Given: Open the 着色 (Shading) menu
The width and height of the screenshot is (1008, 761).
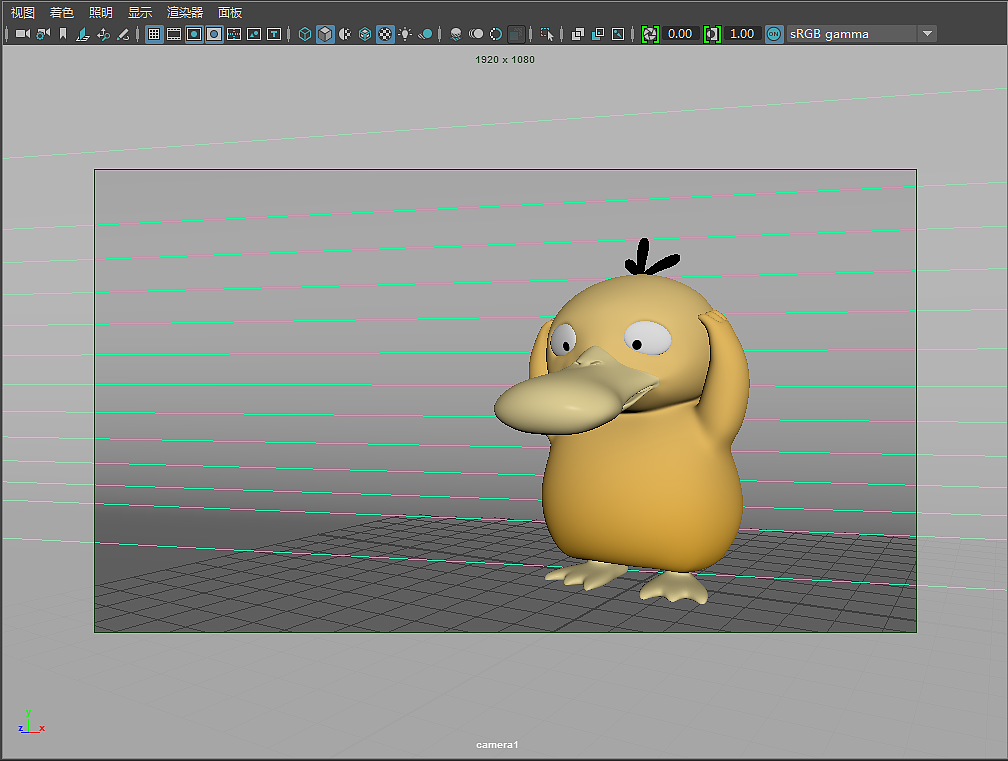Looking at the screenshot, I should [x=62, y=13].
